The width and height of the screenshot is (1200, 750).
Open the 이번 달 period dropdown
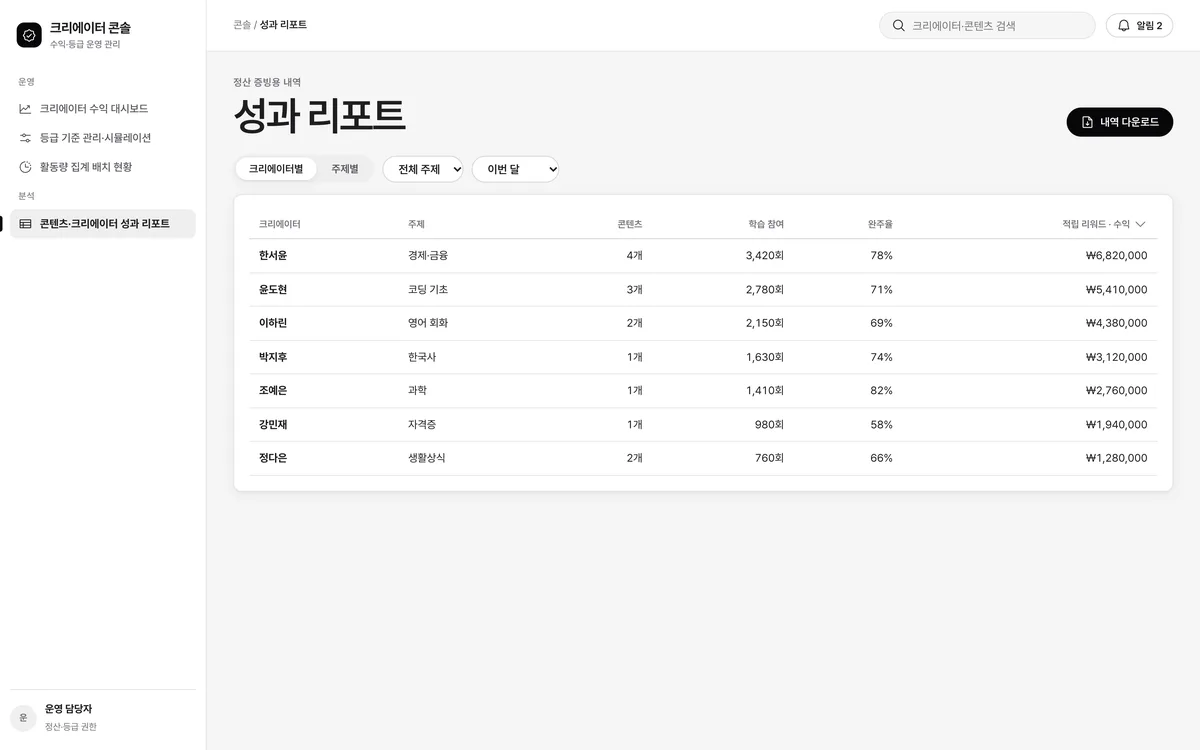(x=515, y=169)
